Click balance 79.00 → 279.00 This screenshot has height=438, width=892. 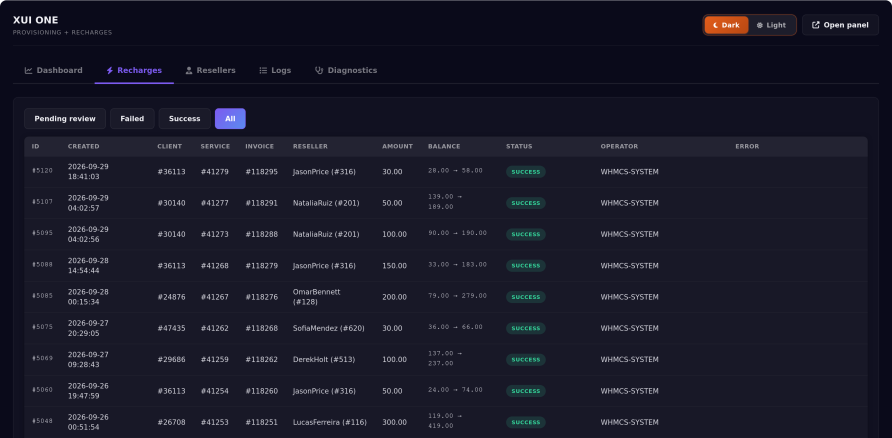coord(457,296)
